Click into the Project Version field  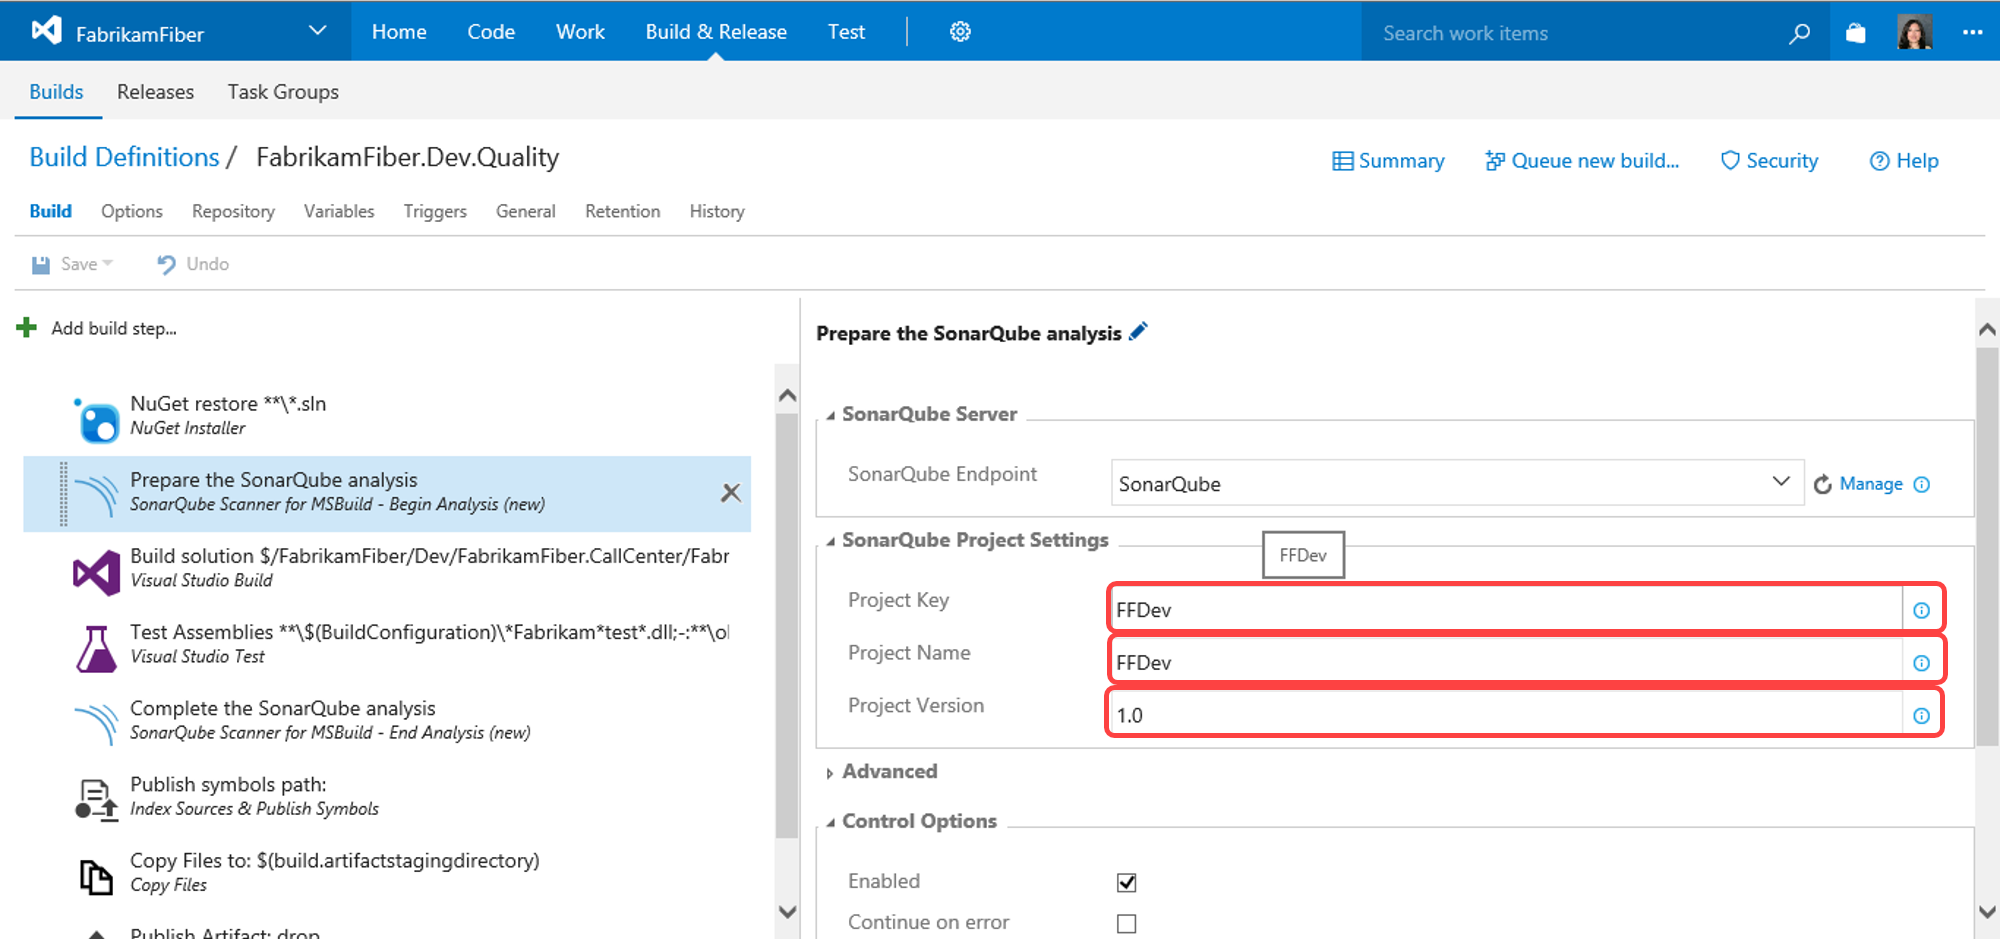pos(1506,715)
